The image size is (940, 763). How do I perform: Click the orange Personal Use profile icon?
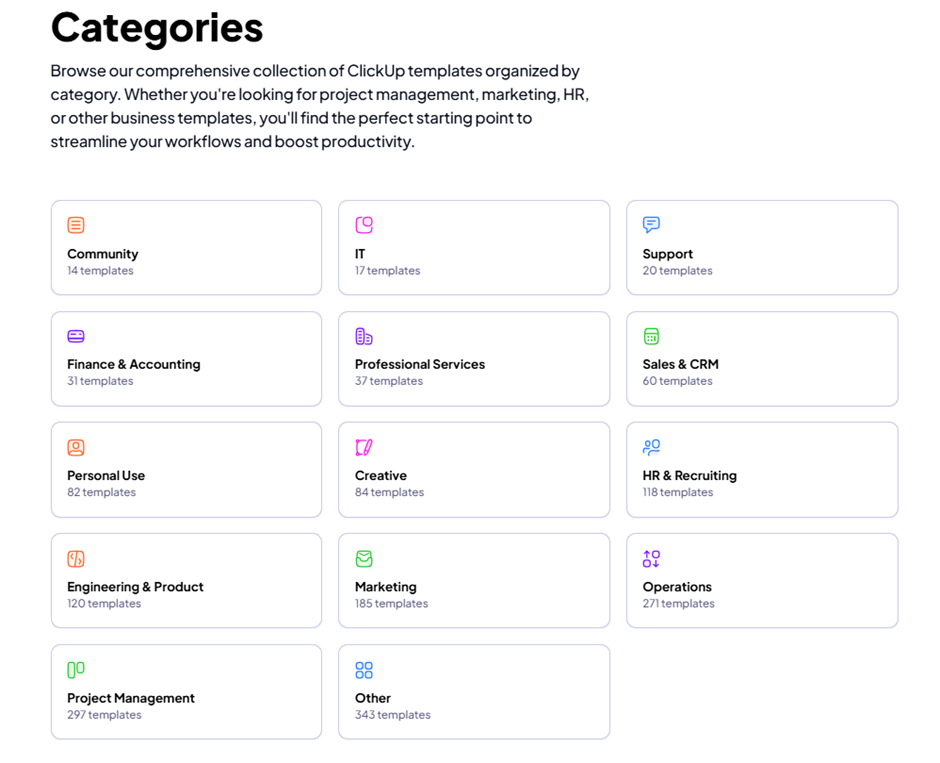[76, 447]
